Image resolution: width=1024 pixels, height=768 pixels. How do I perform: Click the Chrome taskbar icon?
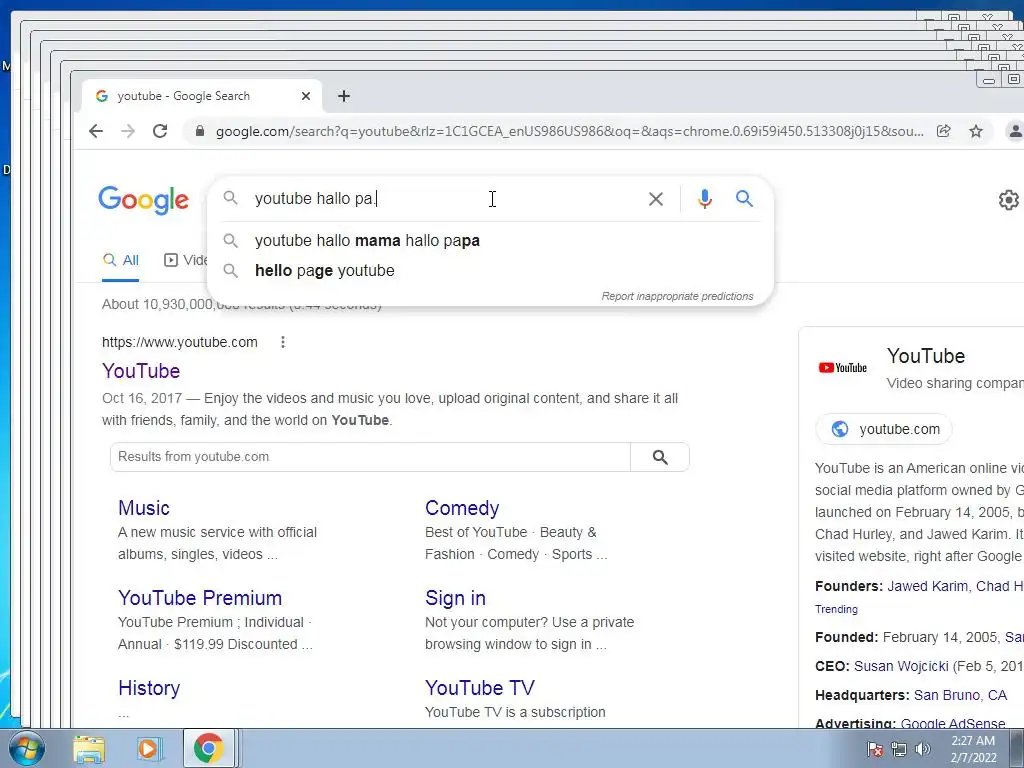pyautogui.click(x=208, y=748)
